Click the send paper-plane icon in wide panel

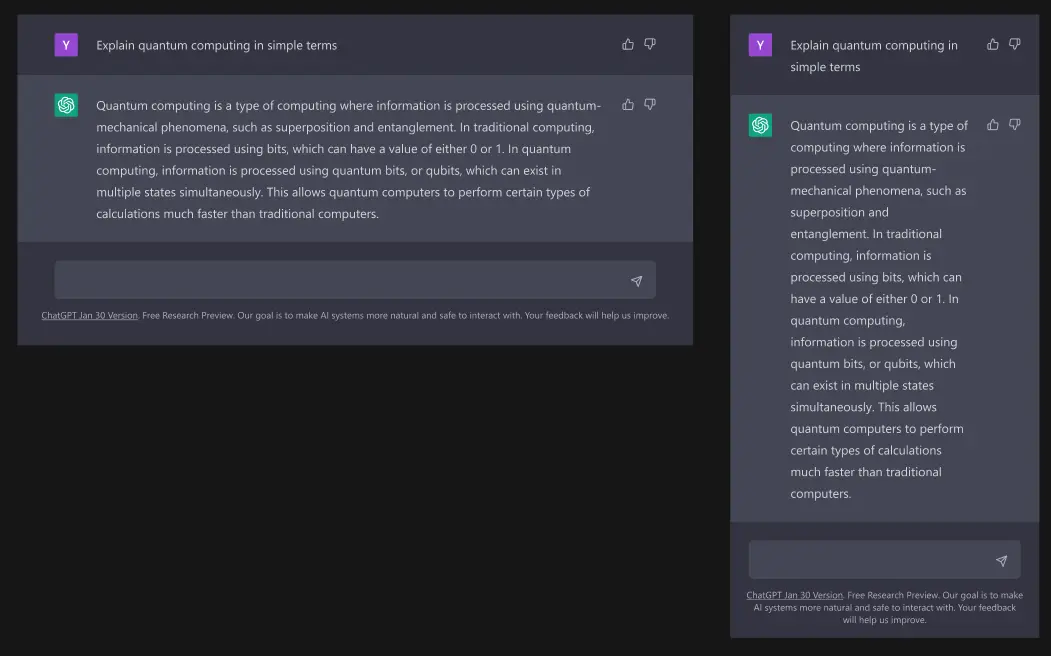pos(637,280)
